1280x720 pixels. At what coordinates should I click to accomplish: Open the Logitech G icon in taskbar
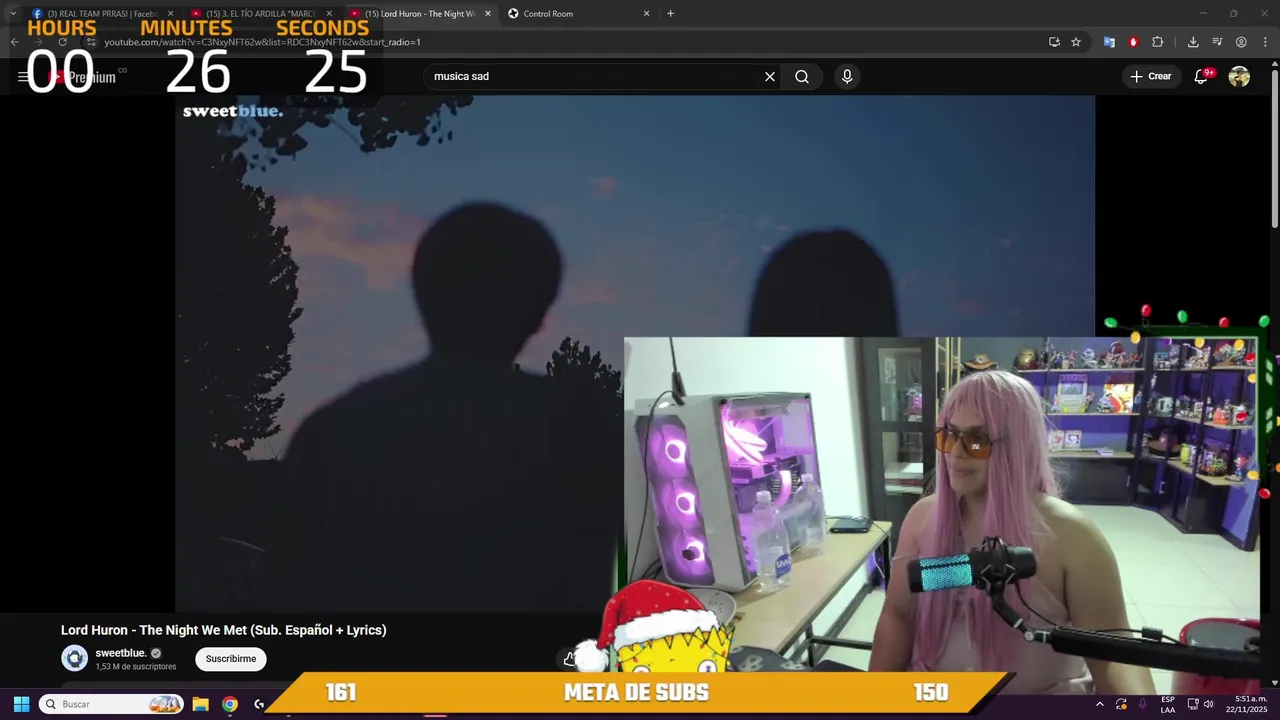click(260, 704)
